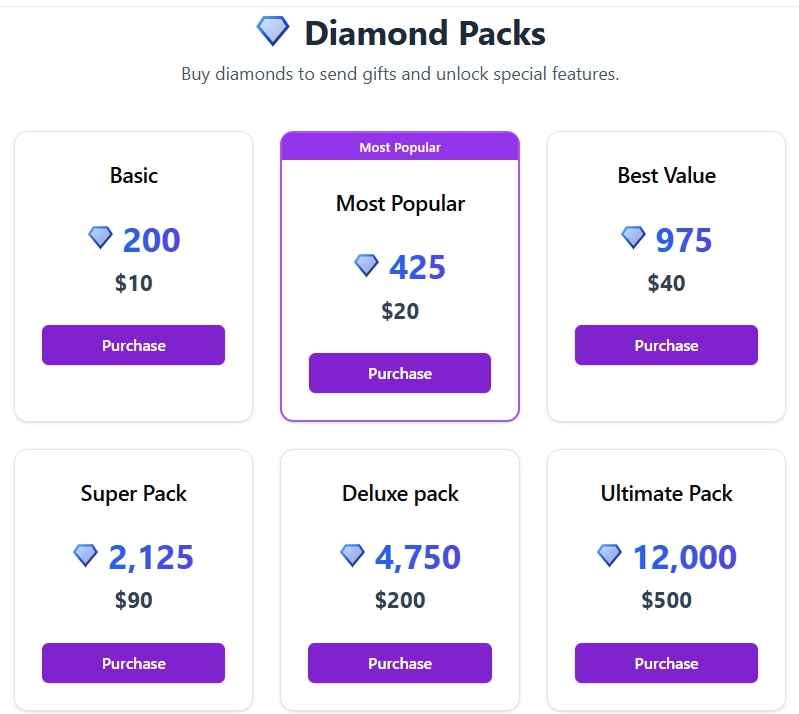This screenshot has height=714, width=799.
Task: Click the 975 diamonds amount
Action: pyautogui.click(x=683, y=240)
